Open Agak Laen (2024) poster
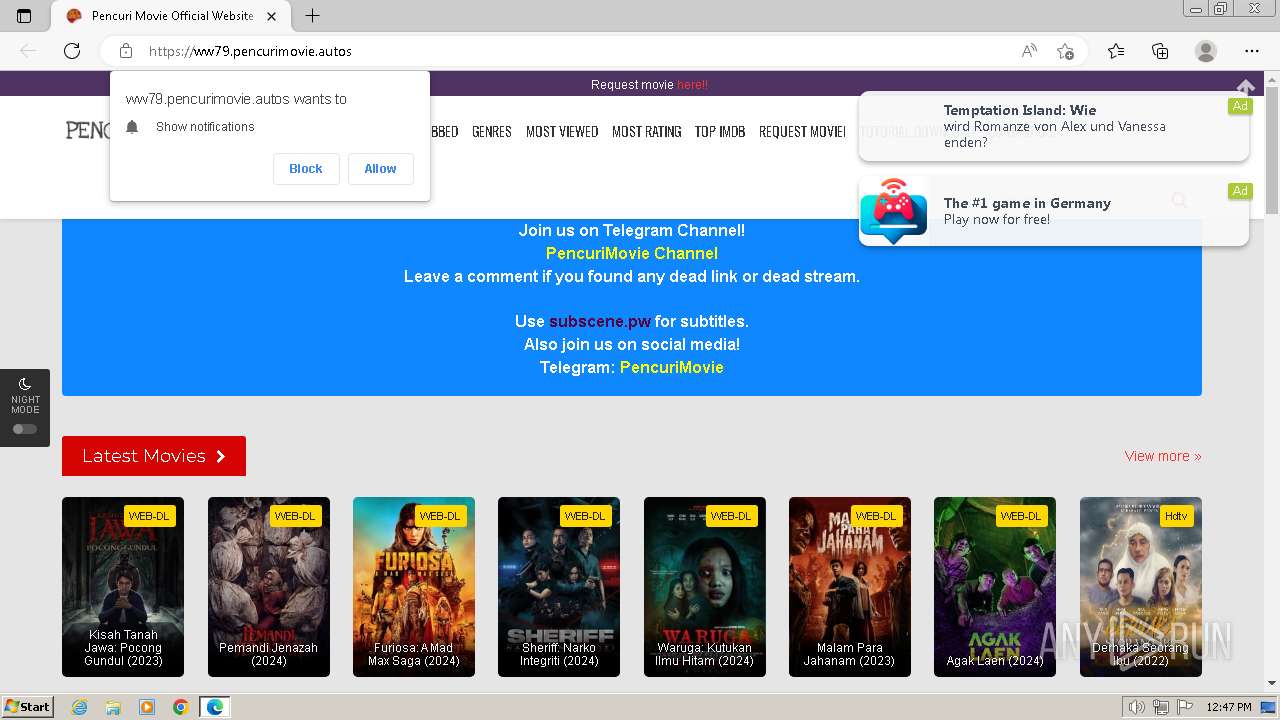The height and width of the screenshot is (720, 1280). (995, 587)
